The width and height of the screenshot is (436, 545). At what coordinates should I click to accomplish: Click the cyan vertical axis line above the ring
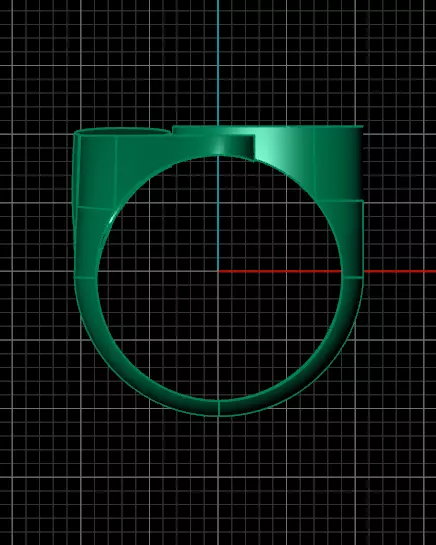[x=218, y=63]
